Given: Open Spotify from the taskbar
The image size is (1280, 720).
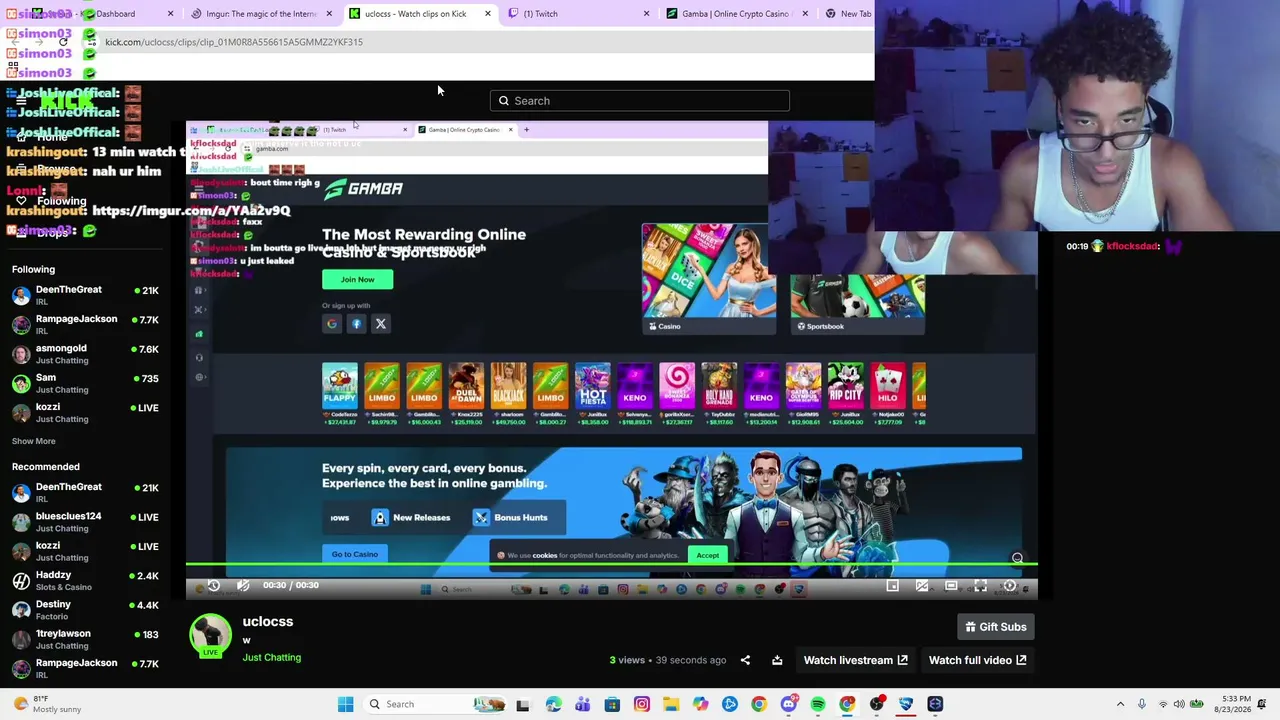Looking at the screenshot, I should [818, 704].
